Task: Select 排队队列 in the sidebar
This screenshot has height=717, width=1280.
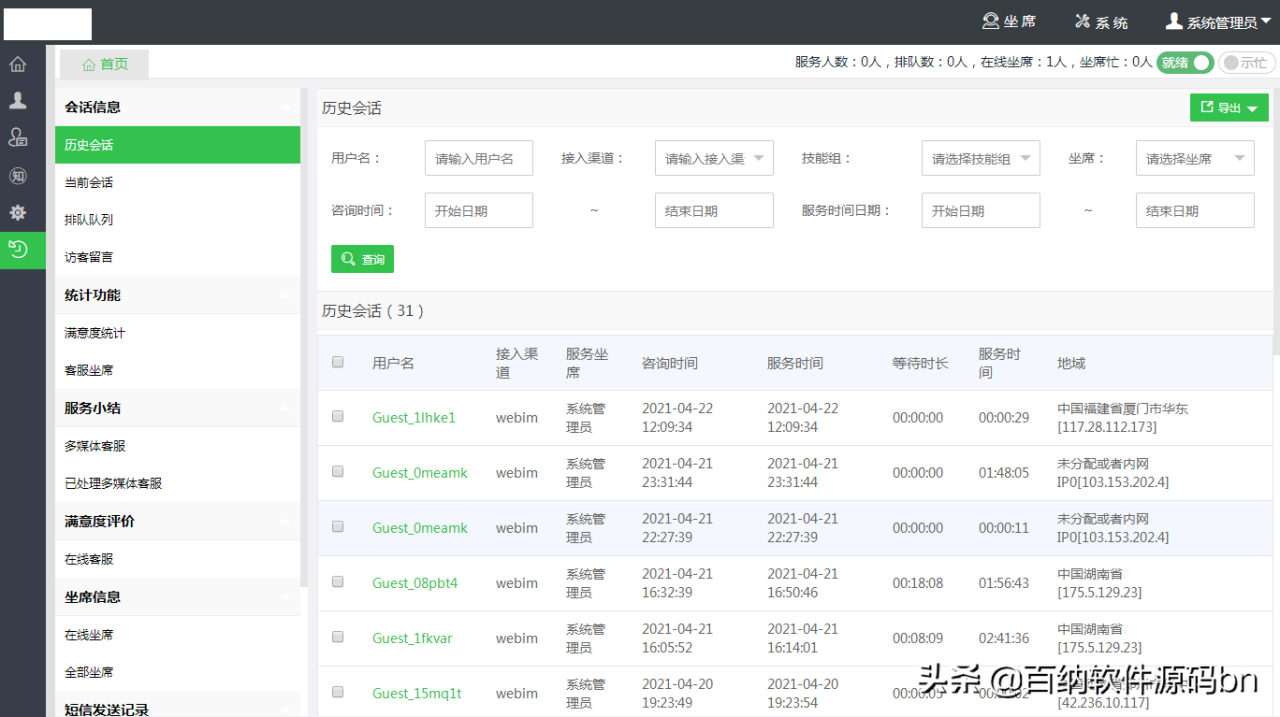Action: click(178, 219)
